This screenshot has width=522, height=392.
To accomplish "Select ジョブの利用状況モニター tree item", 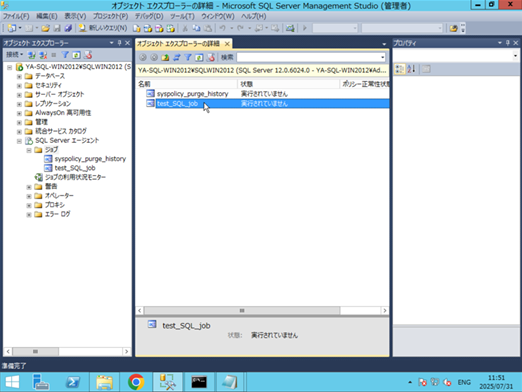I will click(75, 177).
